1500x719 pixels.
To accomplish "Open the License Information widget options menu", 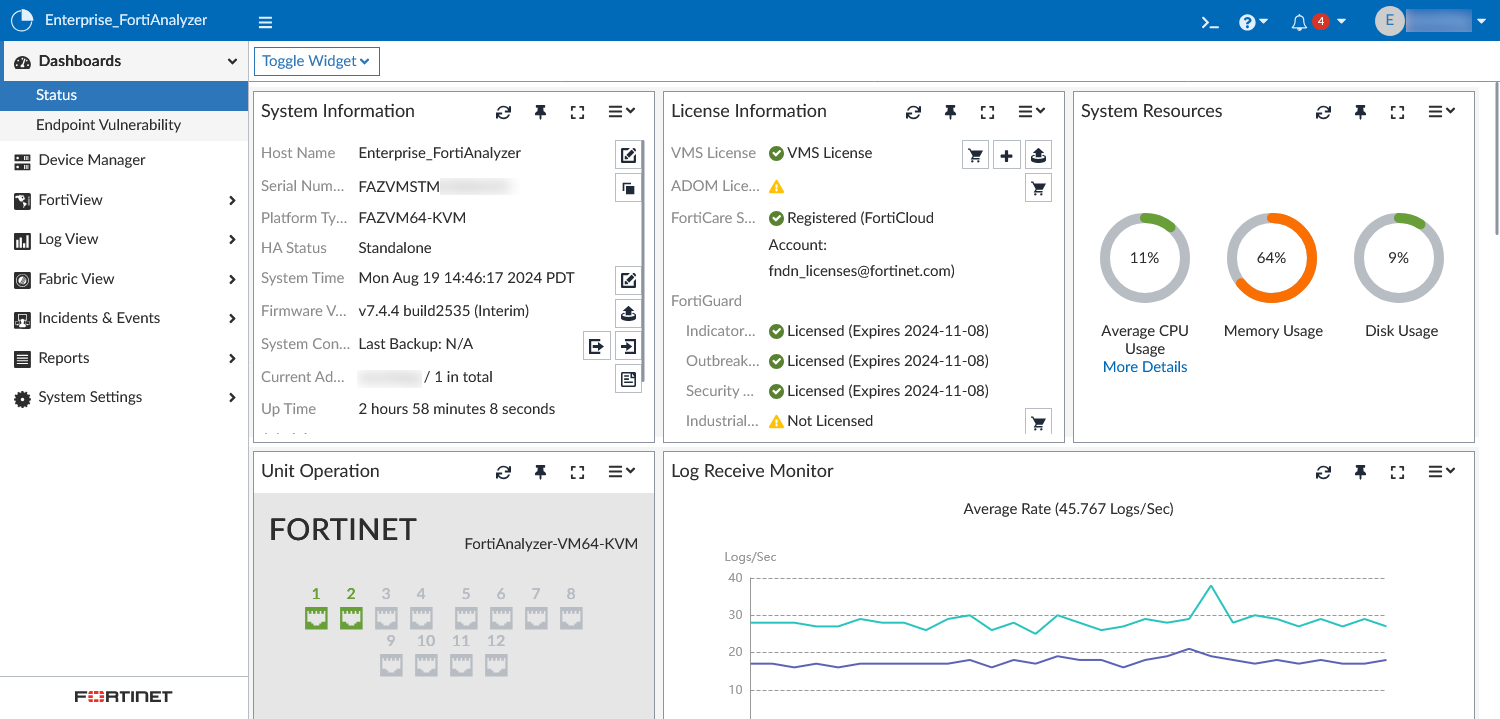I will 1032,112.
